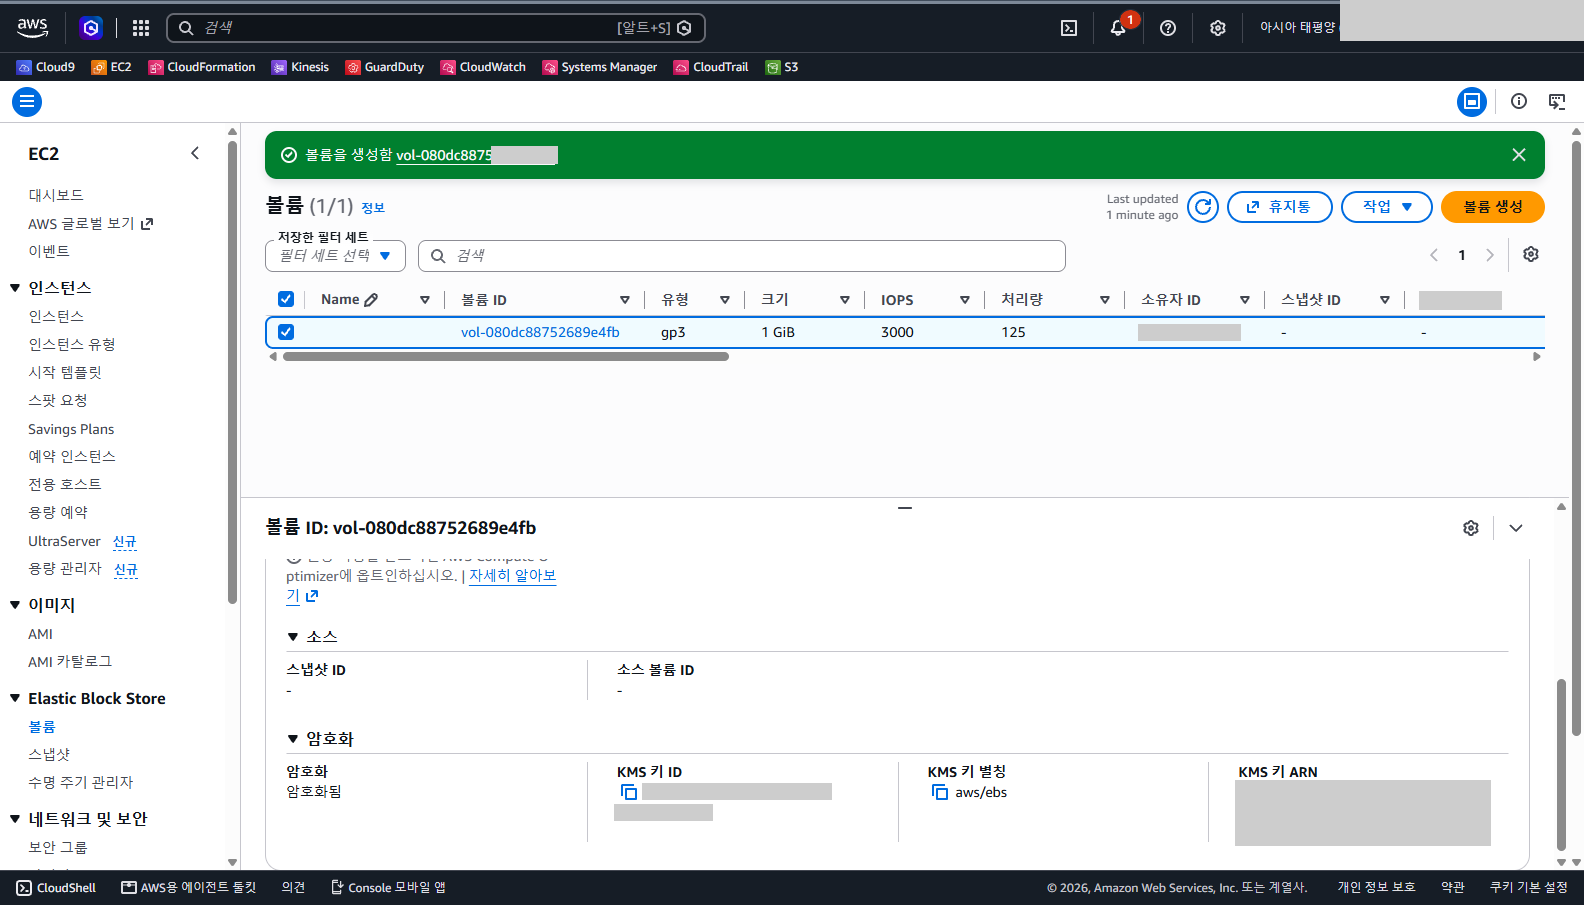
Task: Focus the top AWS search box
Action: (x=436, y=28)
